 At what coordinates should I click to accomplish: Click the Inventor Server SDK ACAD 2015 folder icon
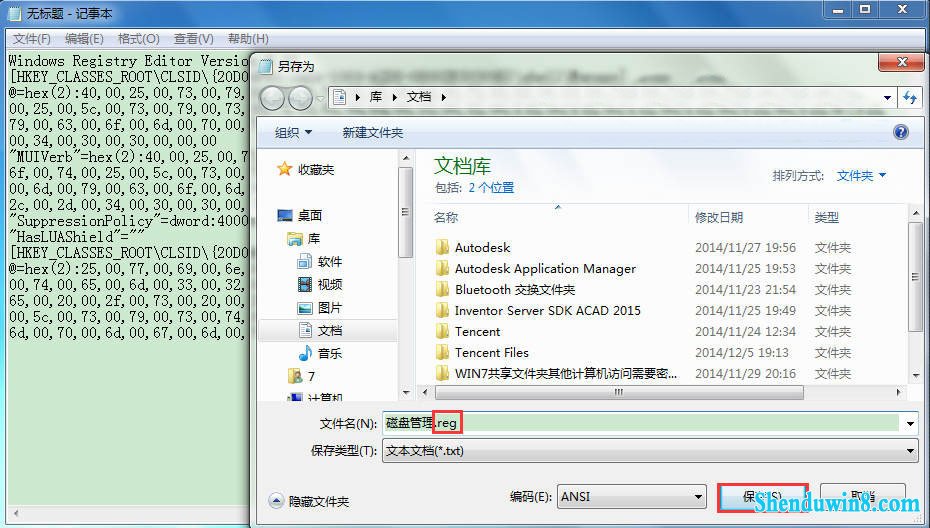pyautogui.click(x=442, y=310)
